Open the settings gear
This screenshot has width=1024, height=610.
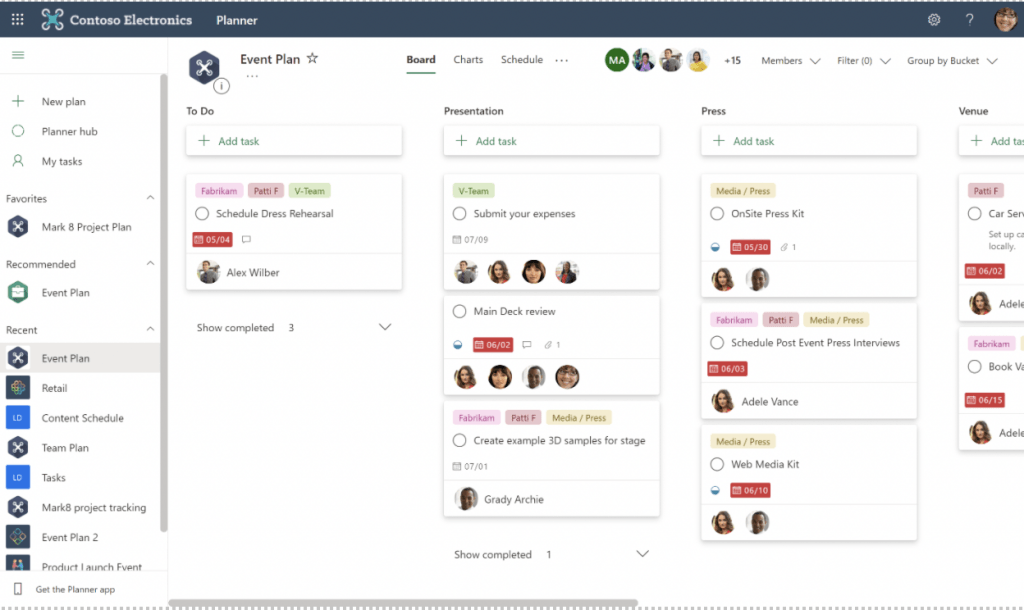pyautogui.click(x=934, y=20)
